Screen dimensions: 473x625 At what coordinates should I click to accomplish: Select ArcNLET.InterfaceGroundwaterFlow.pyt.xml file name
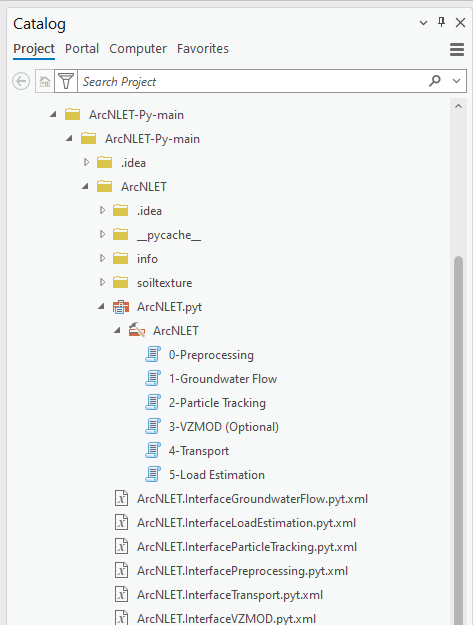click(x=252, y=499)
